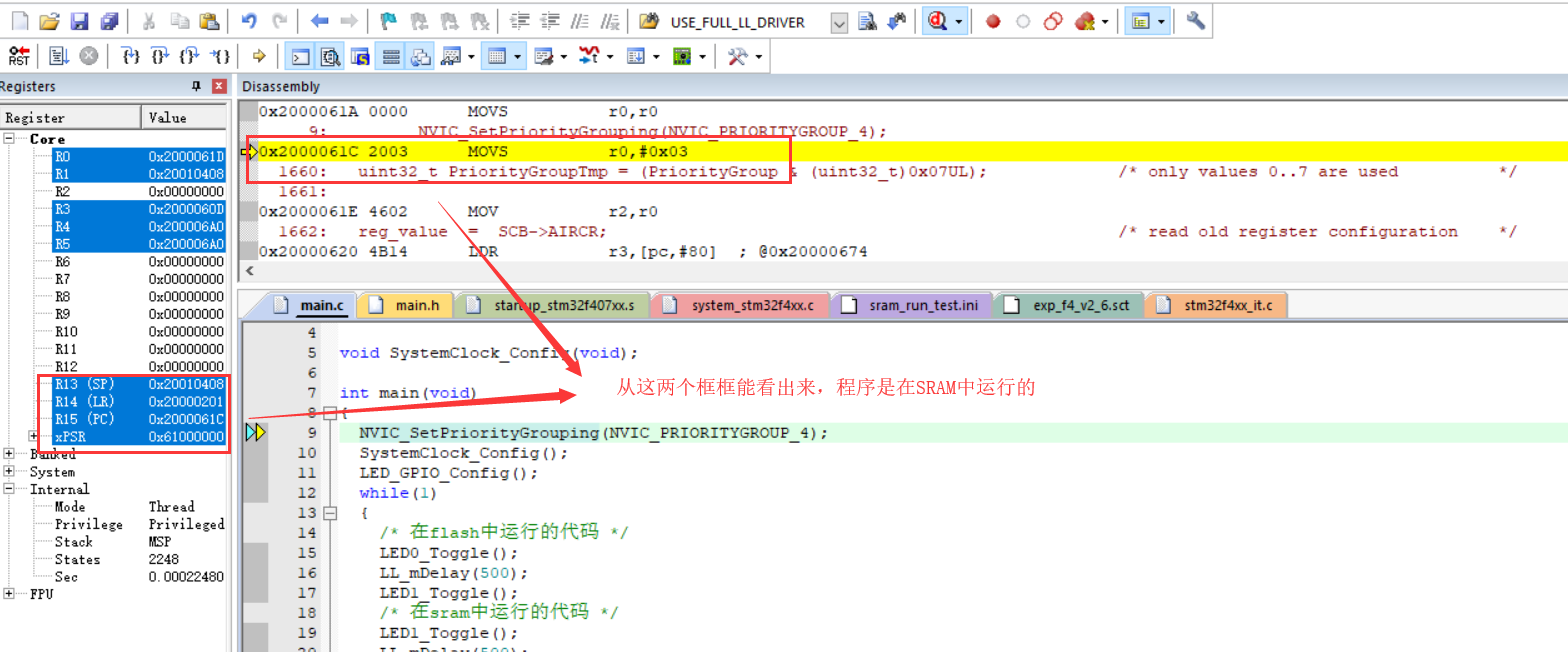
Task: Click the Step Into icon
Action: 130,56
